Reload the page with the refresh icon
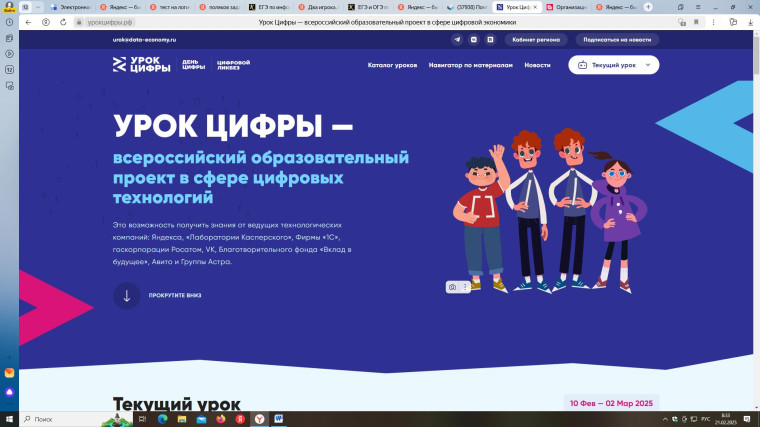 tap(63, 22)
